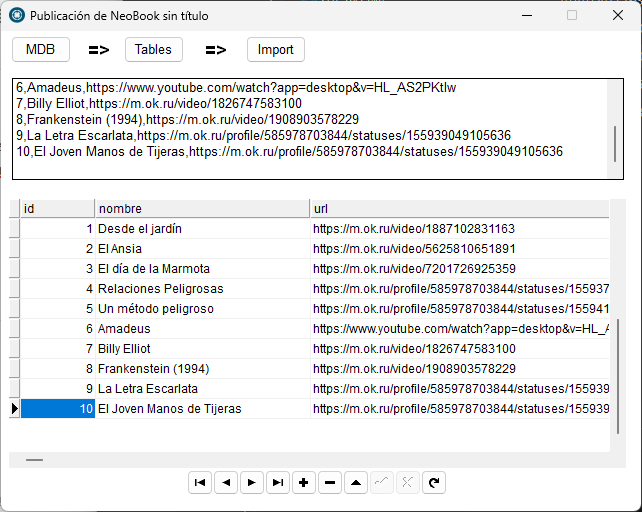Click url cell ending 1887102831163

pyautogui.click(x=459, y=229)
